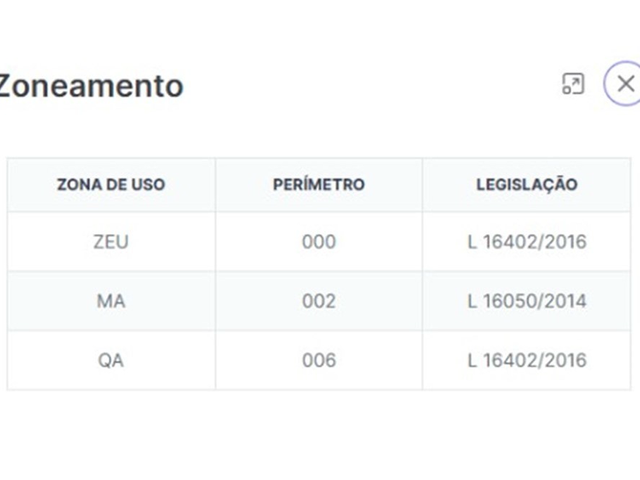Image resolution: width=640 pixels, height=480 pixels.
Task: Click the table header row
Action: click(215, 185)
